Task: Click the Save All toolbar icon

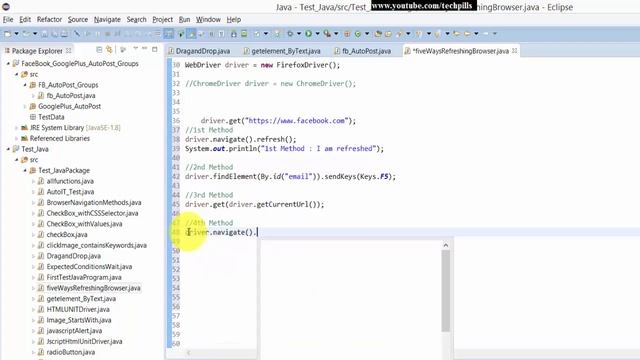Action: (x=54, y=34)
